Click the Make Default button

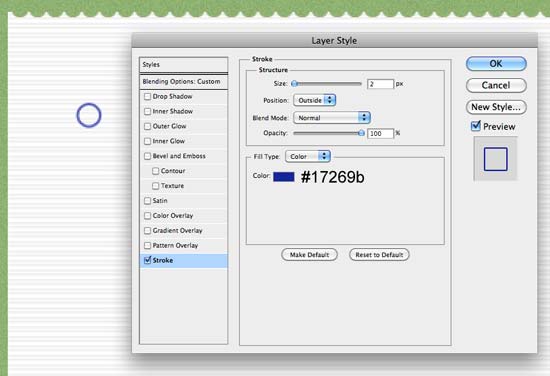coord(309,255)
